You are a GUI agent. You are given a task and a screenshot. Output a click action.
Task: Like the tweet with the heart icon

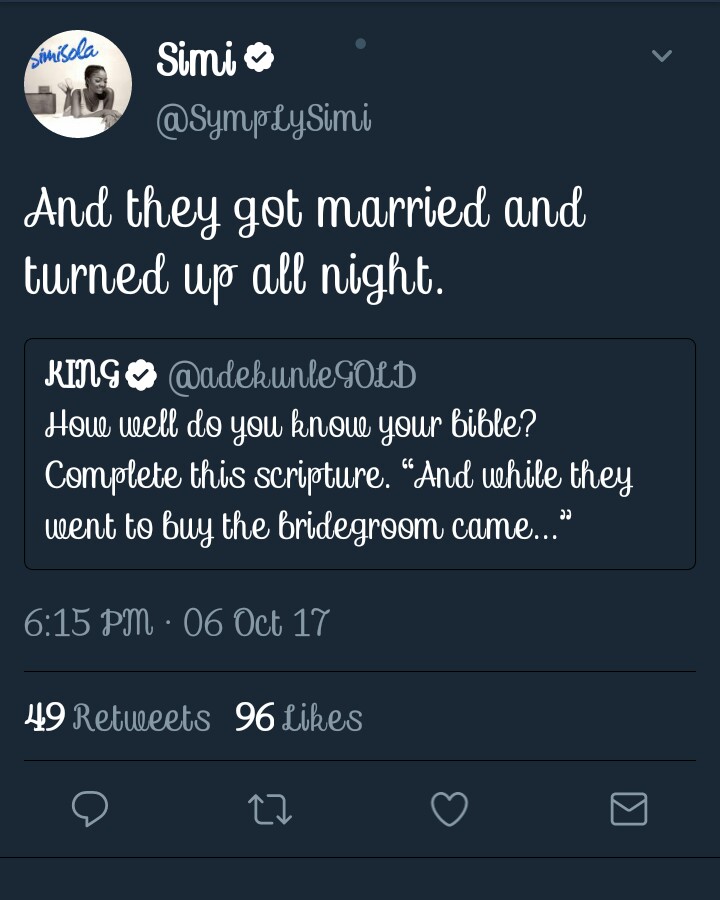coord(449,808)
